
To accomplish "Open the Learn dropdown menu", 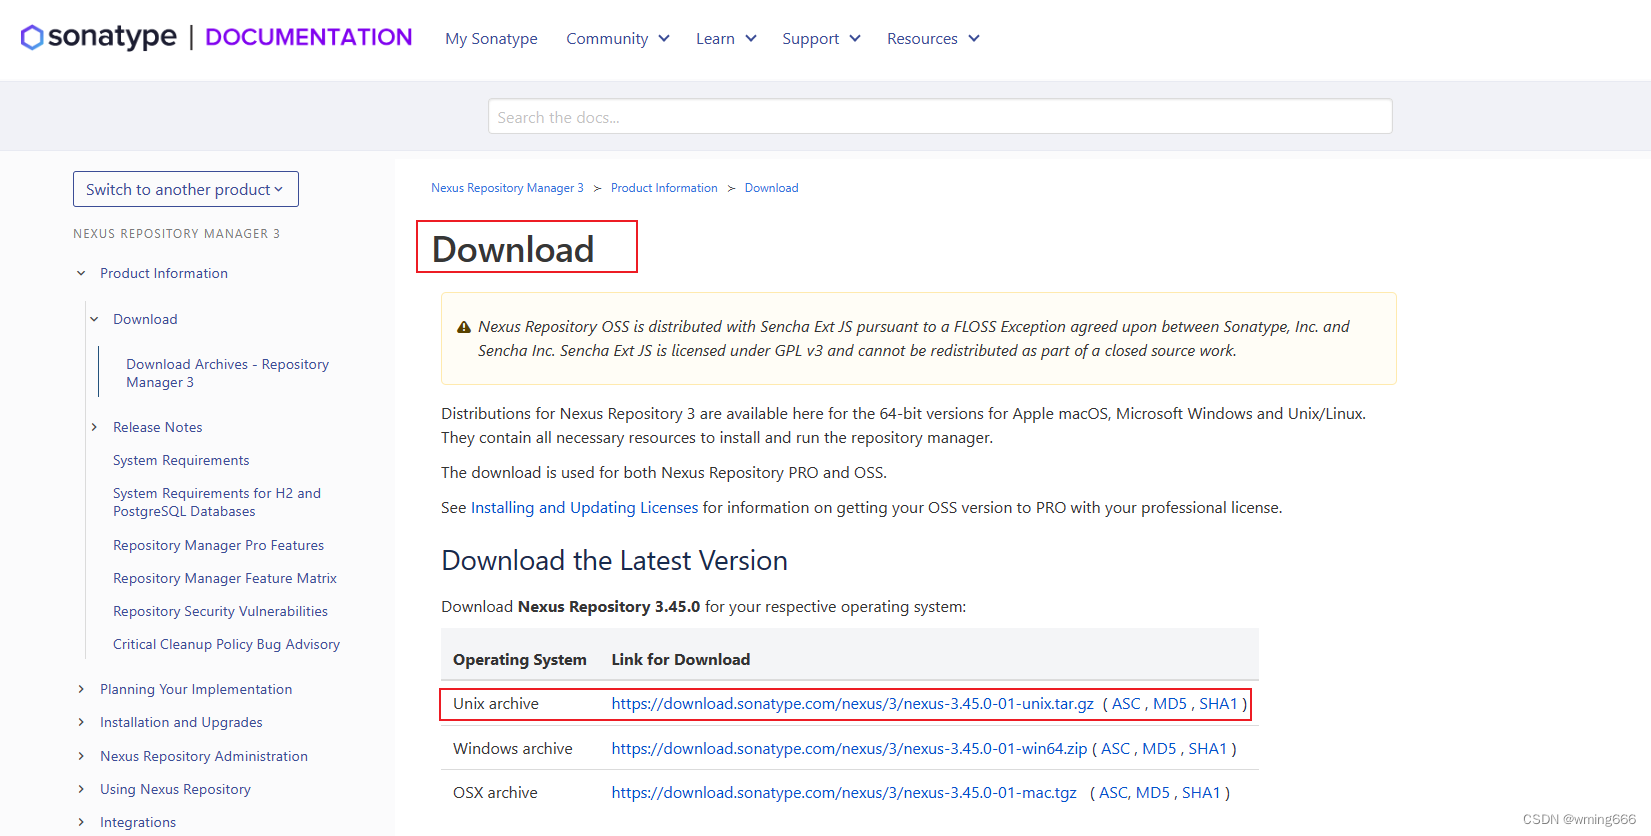I will click(x=726, y=39).
